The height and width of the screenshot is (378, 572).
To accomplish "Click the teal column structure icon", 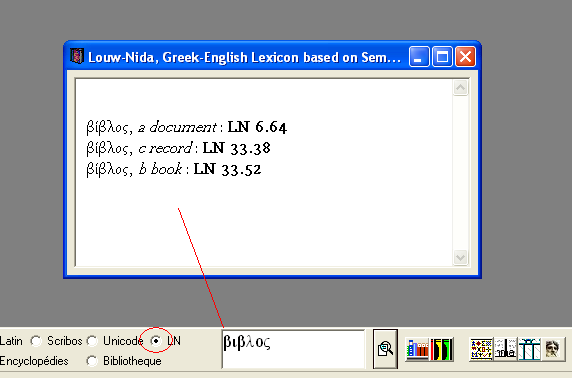I will pyautogui.click(x=529, y=349).
